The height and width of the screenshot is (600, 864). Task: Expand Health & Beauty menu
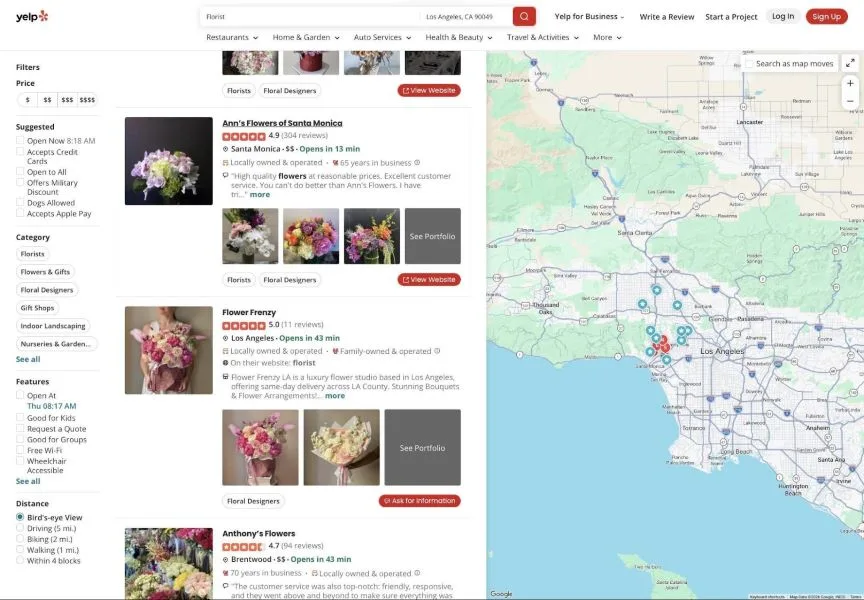point(458,37)
